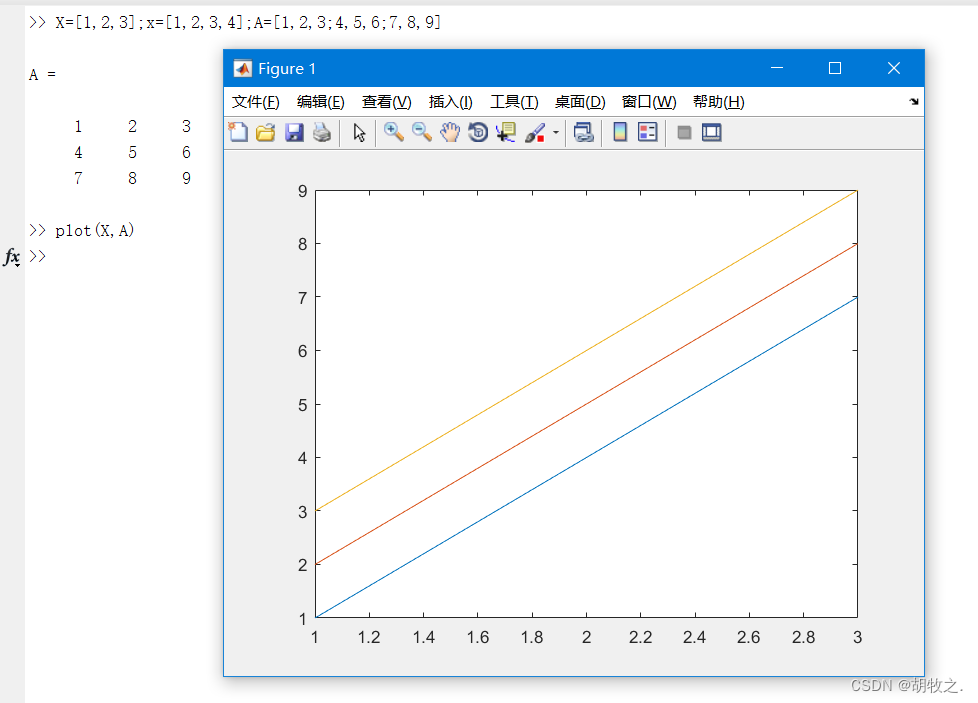Viewport: 978px width, 703px height.
Task: Click the Figure 1 title bar text
Action: pos(287,69)
